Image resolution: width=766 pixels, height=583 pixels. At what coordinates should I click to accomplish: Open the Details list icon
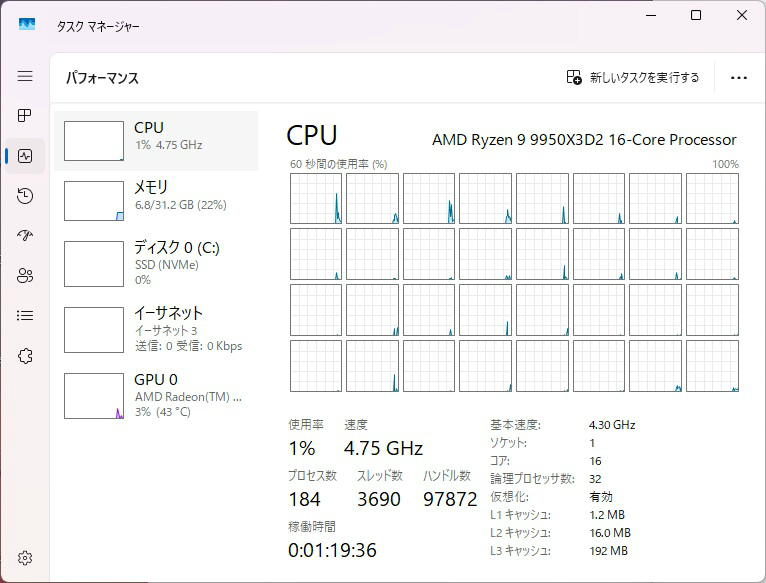tap(25, 316)
